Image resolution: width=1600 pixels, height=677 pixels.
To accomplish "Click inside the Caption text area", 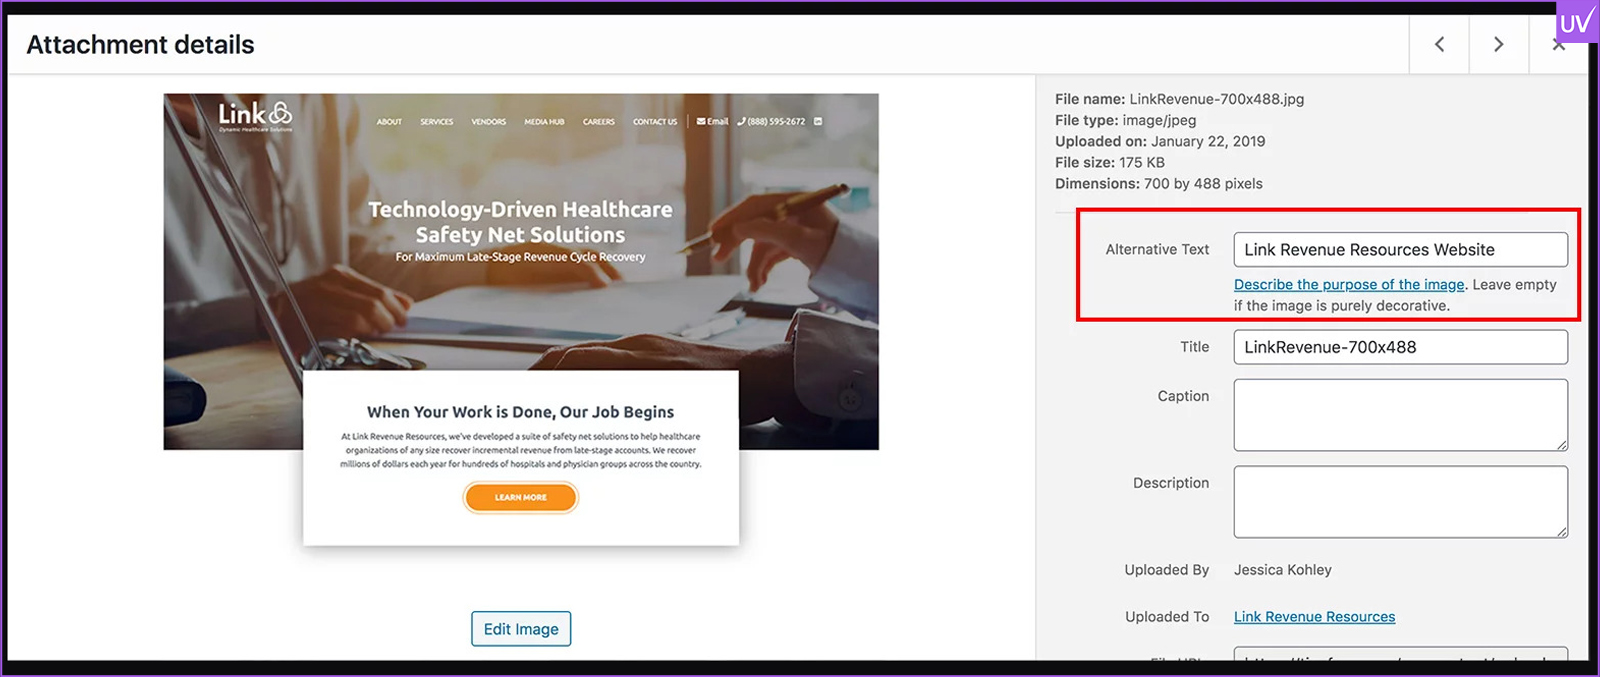I will point(1400,414).
